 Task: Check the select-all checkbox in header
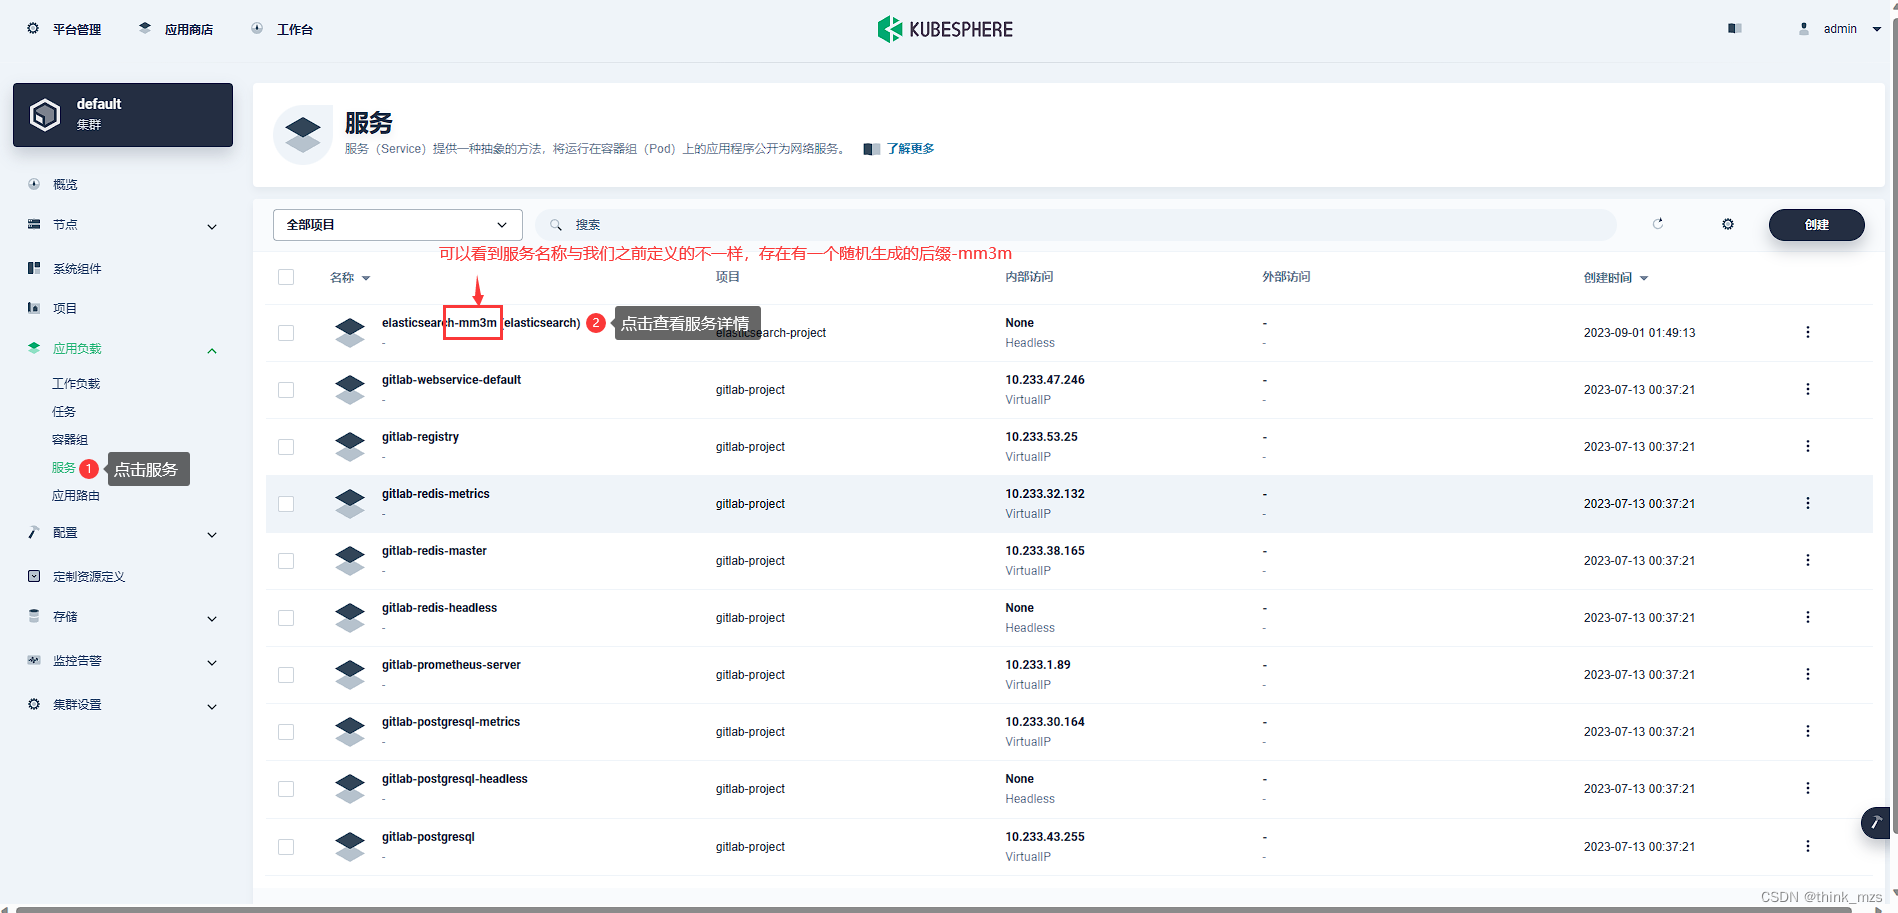point(286,277)
